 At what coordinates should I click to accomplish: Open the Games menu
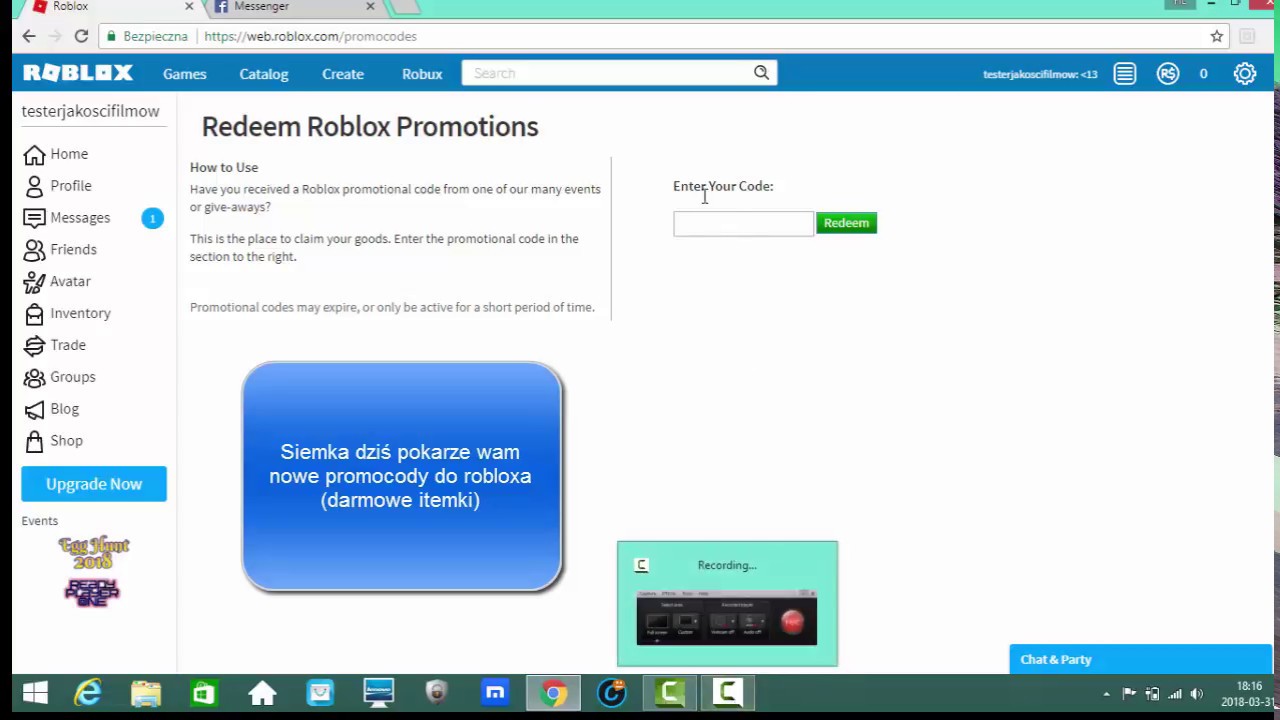[x=185, y=74]
